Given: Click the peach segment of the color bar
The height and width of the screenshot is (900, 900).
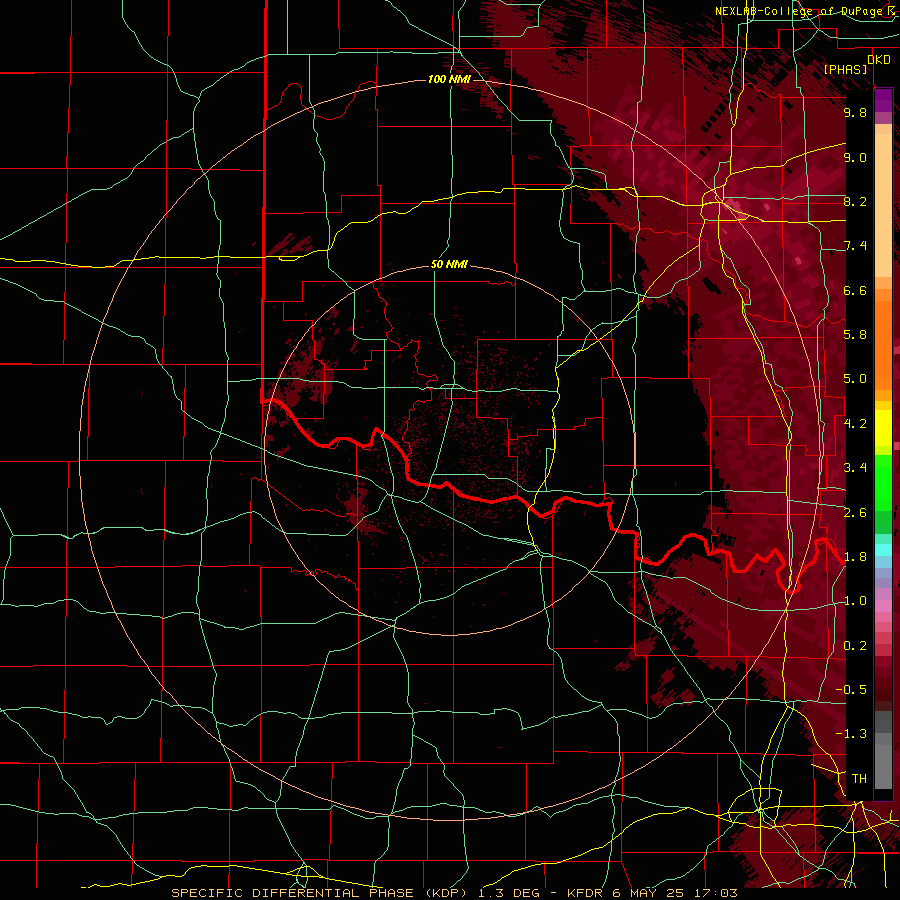Looking at the screenshot, I should pyautogui.click(x=883, y=201).
